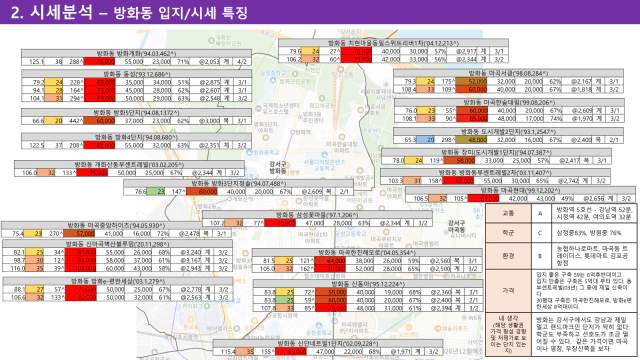This screenshot has height=360, width=640.
Task: Select the 교통 category cell in summary table
Action: coord(508,213)
